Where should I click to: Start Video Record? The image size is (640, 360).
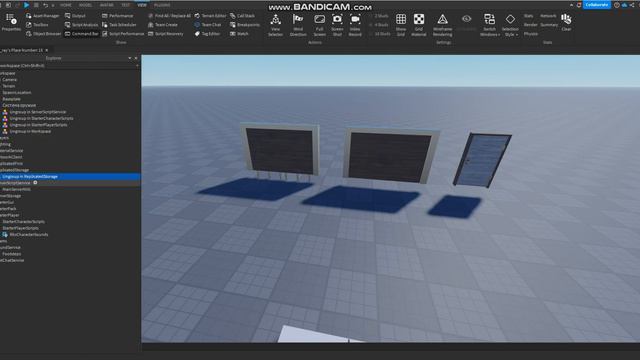[x=355, y=25]
